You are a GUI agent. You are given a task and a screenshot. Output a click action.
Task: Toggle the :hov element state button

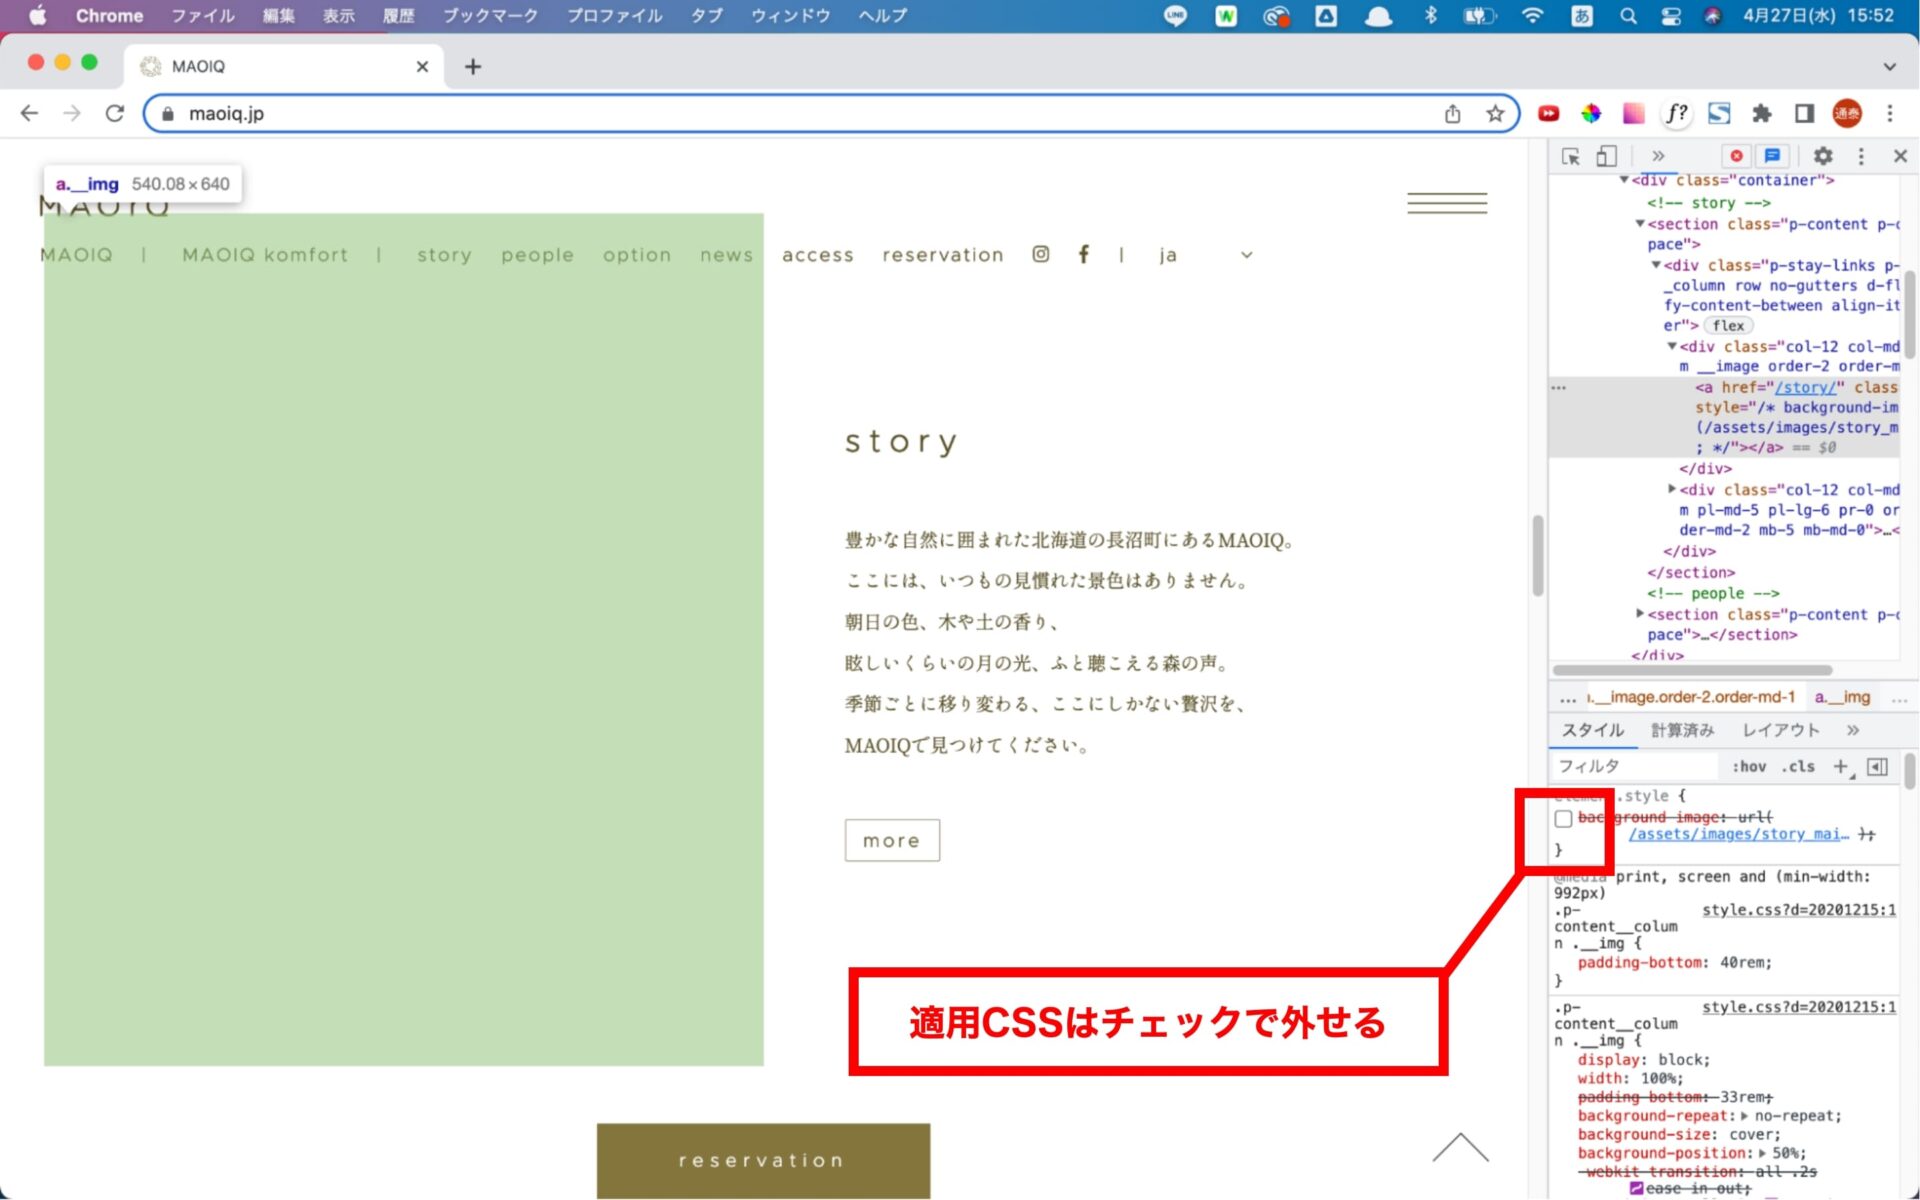click(1749, 767)
